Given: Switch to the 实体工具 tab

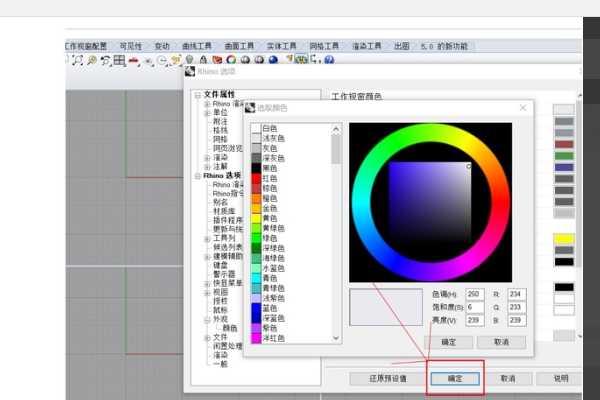Looking at the screenshot, I should (282, 46).
